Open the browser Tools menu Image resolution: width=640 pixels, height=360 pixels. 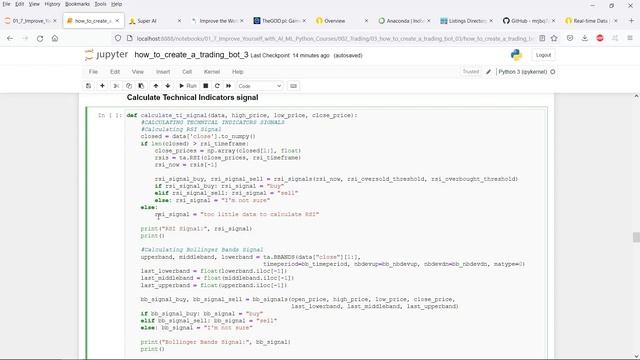100,4
